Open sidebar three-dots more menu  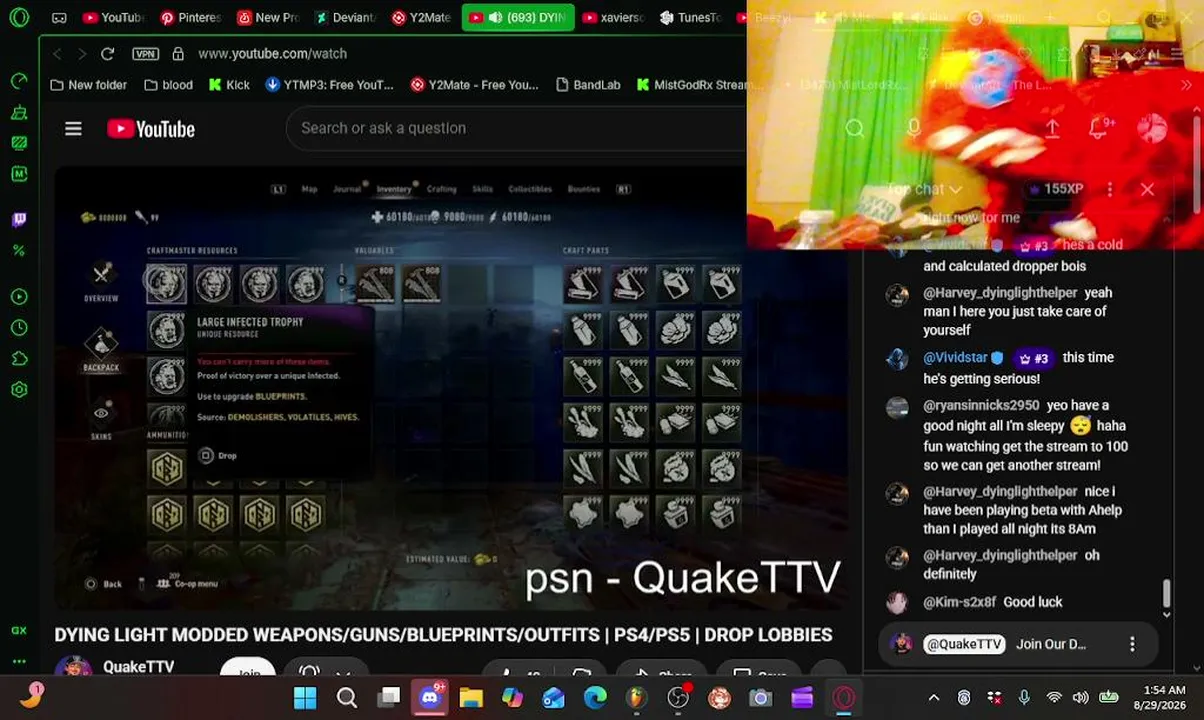tap(19, 661)
